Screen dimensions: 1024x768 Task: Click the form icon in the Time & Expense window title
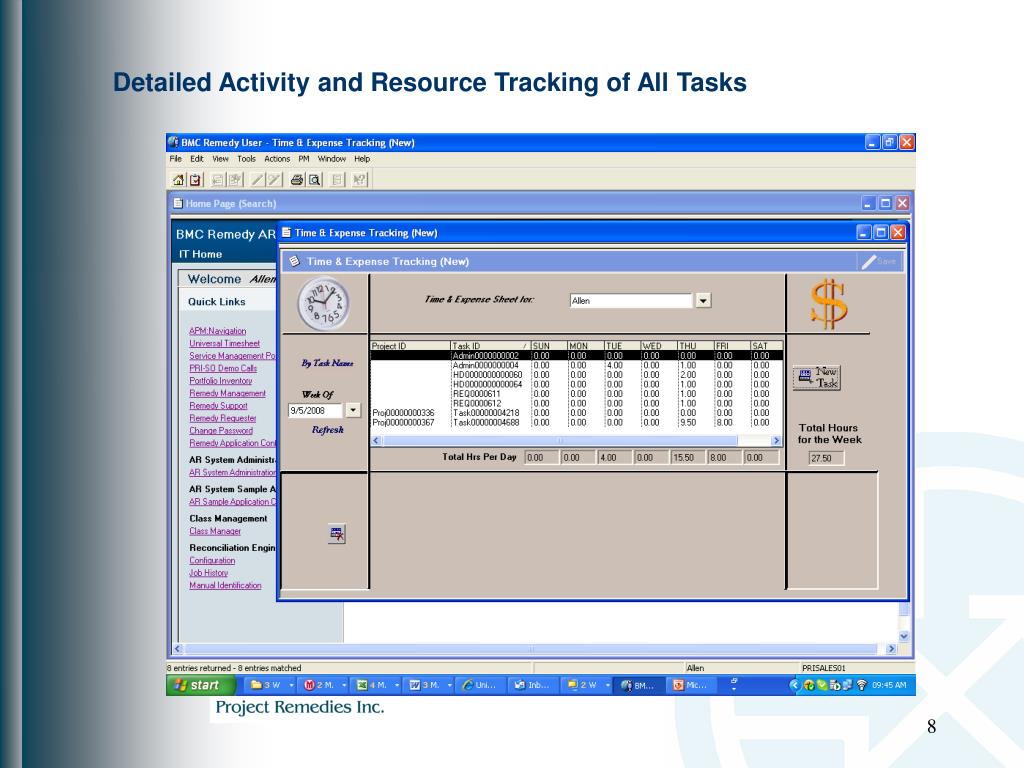point(286,232)
